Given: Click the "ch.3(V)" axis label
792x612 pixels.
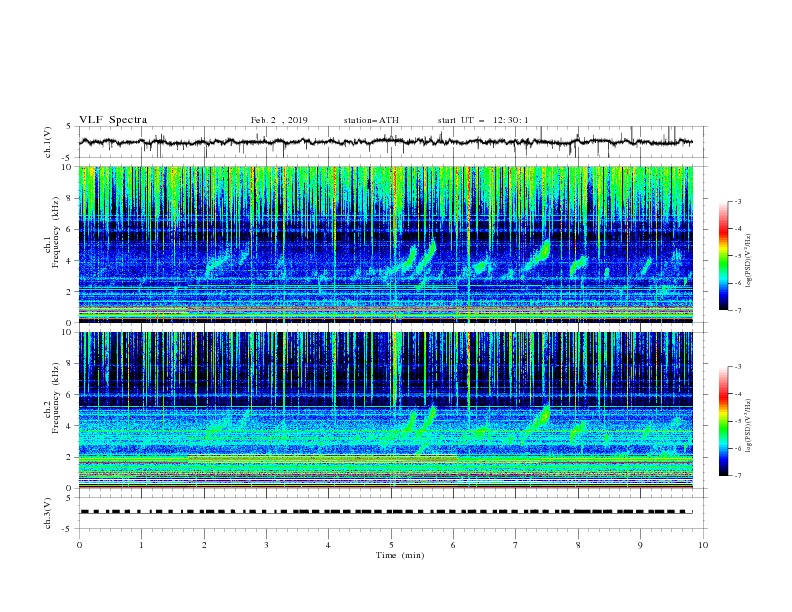Looking at the screenshot, I should pos(48,513).
